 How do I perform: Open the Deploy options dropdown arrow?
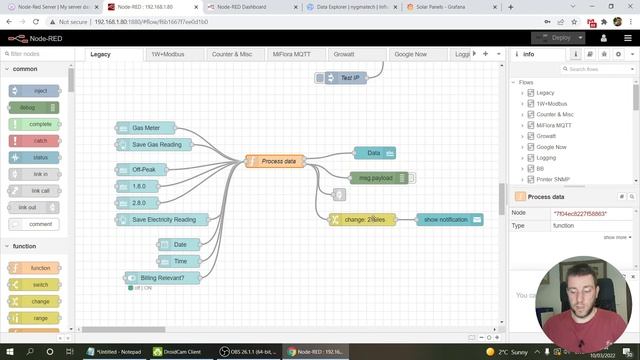580,38
